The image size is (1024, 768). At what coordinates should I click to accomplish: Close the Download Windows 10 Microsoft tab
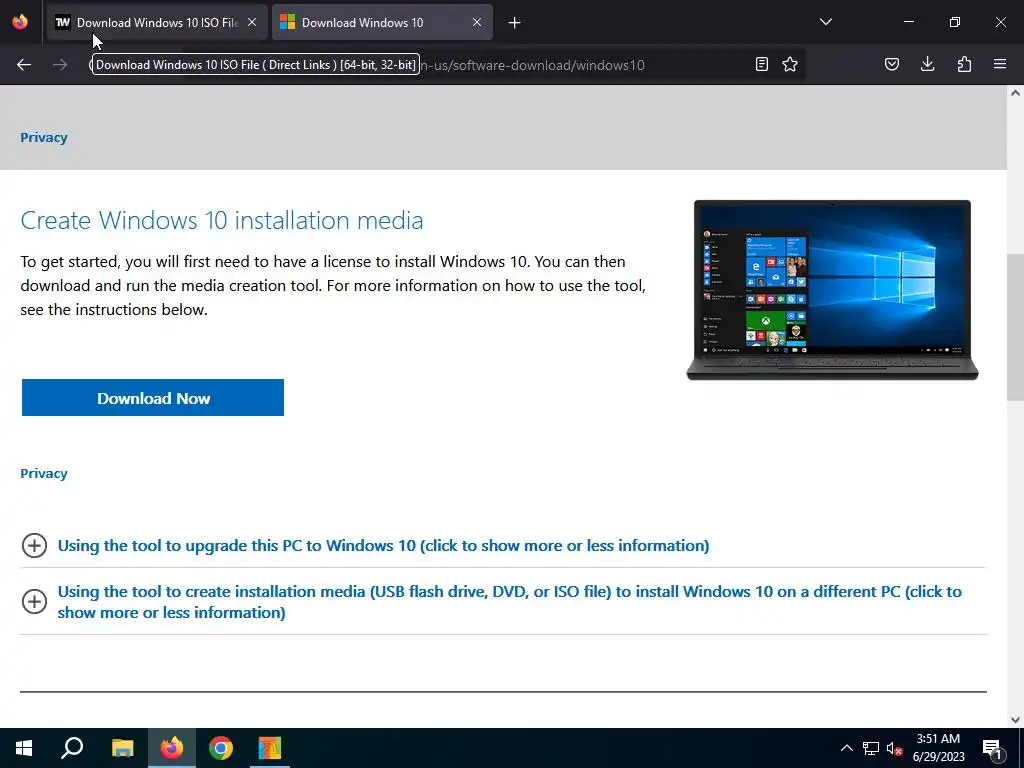(x=477, y=22)
